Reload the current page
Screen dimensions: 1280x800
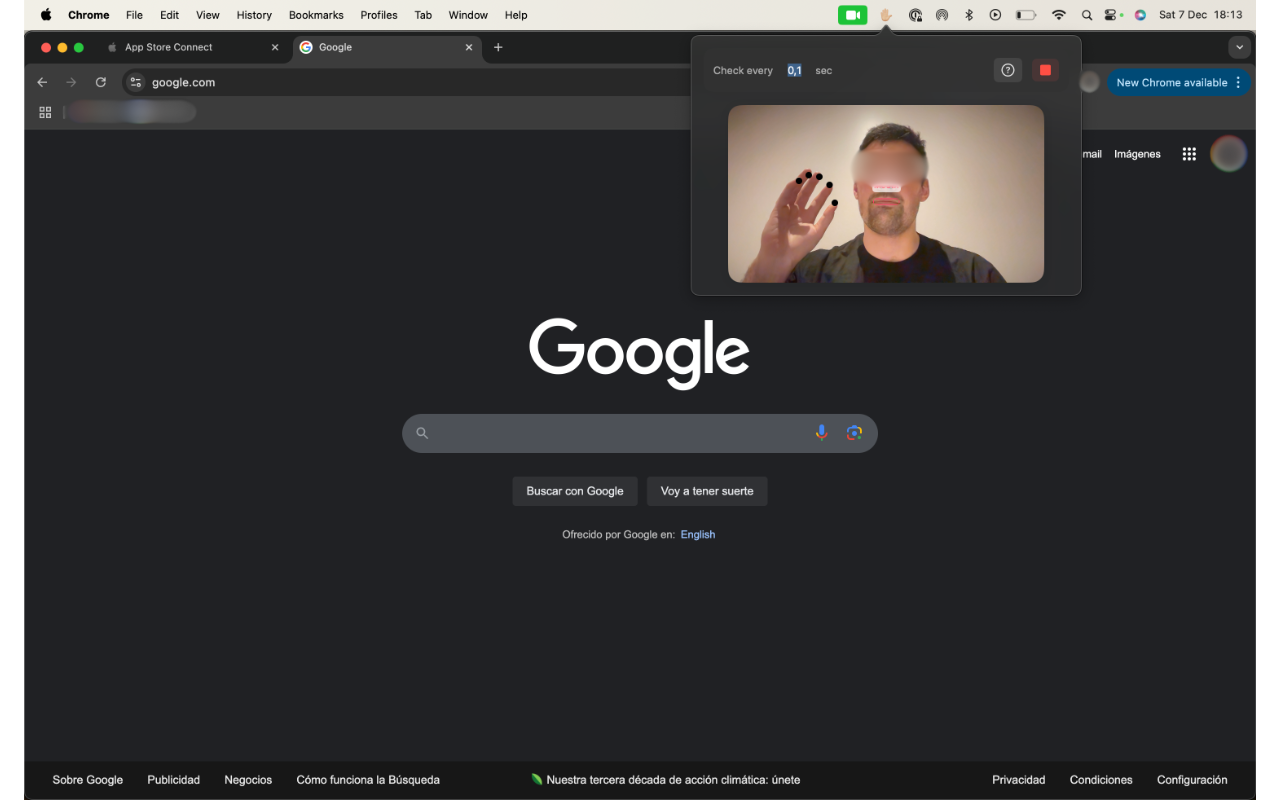(x=100, y=82)
